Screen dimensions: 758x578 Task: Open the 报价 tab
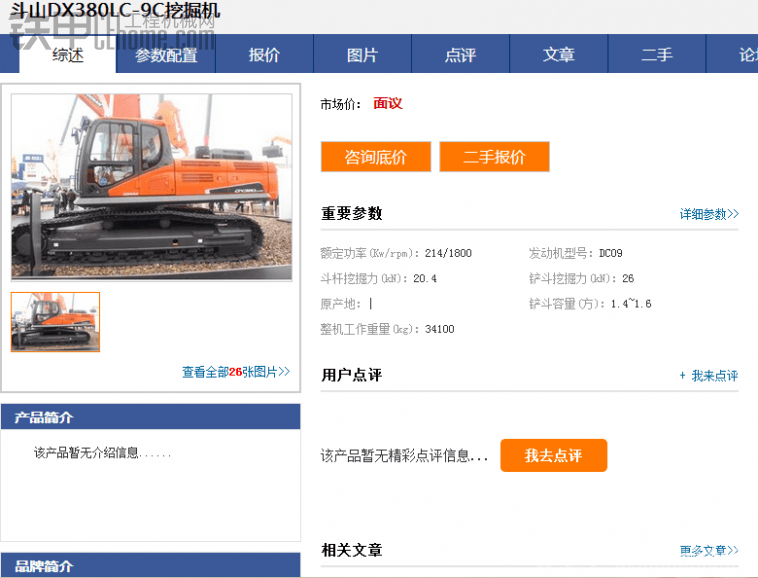[x=264, y=55]
